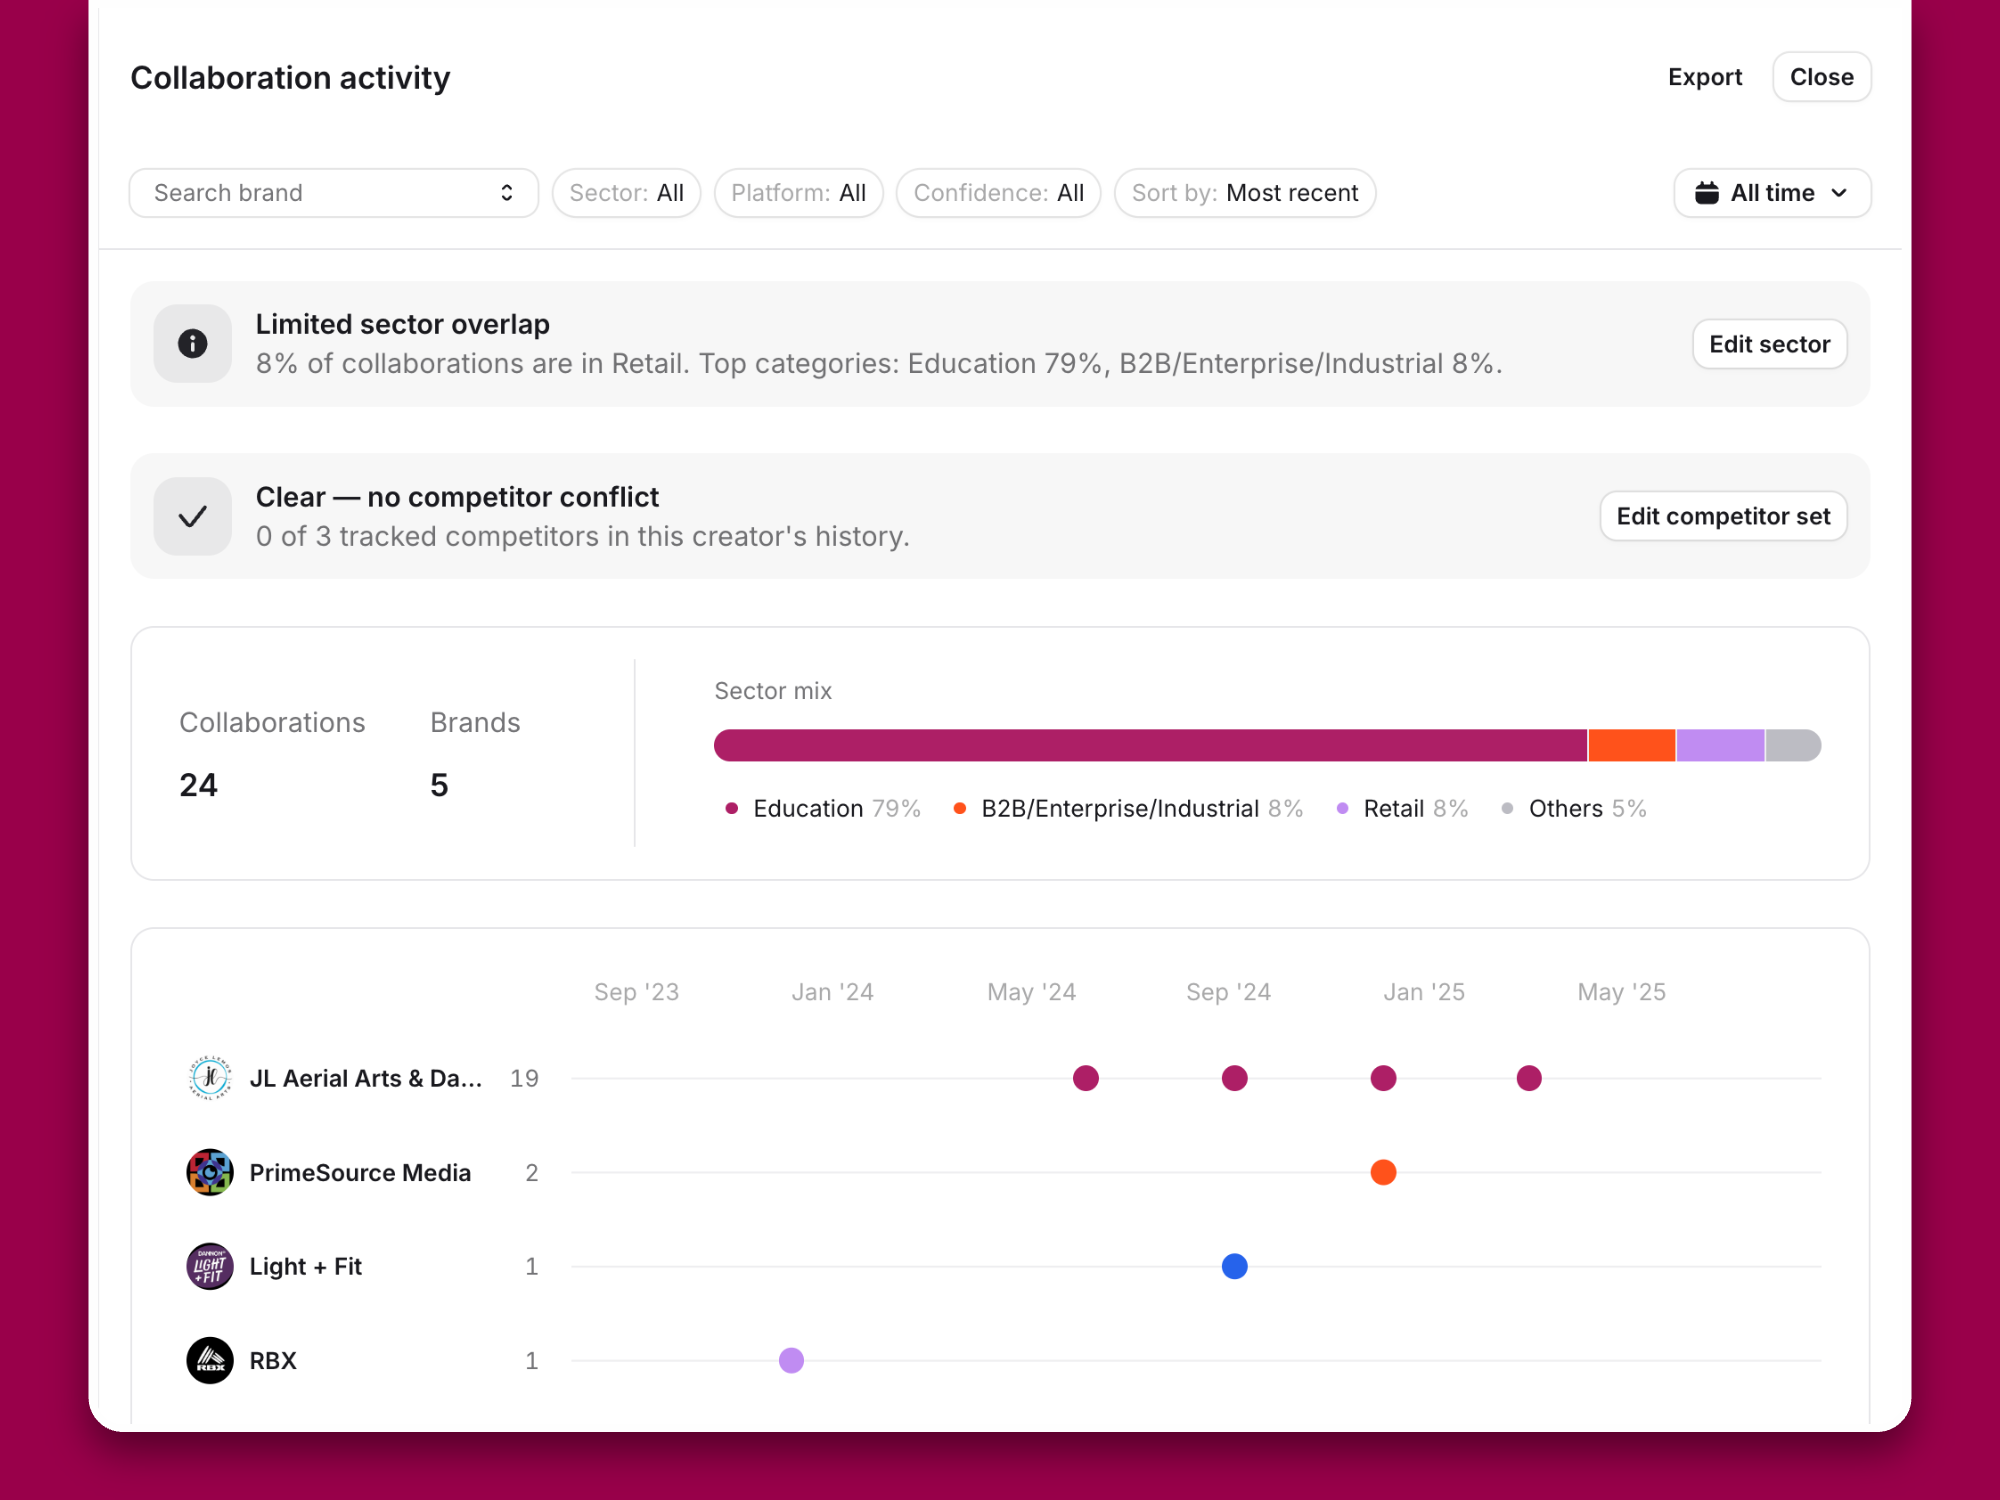The image size is (2000, 1500).
Task: Click the orange B2B segment of sector mix bar
Action: pyautogui.click(x=1632, y=746)
